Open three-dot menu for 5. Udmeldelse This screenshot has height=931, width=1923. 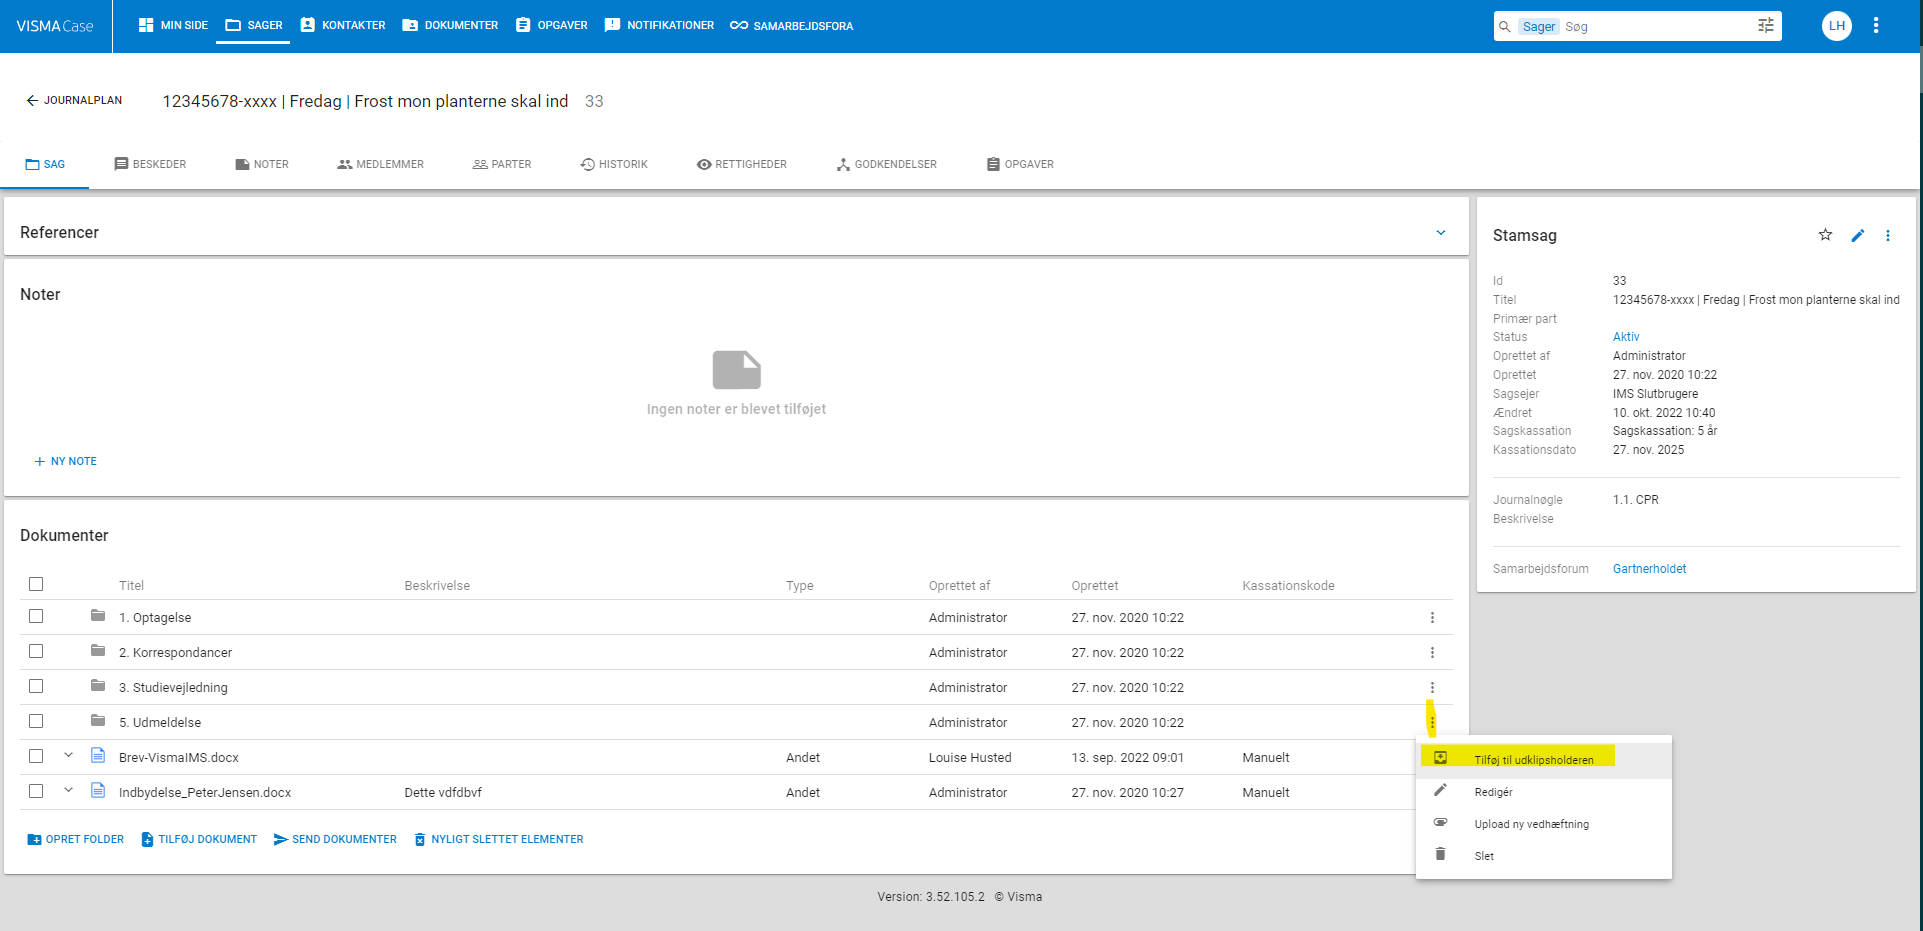(1432, 723)
